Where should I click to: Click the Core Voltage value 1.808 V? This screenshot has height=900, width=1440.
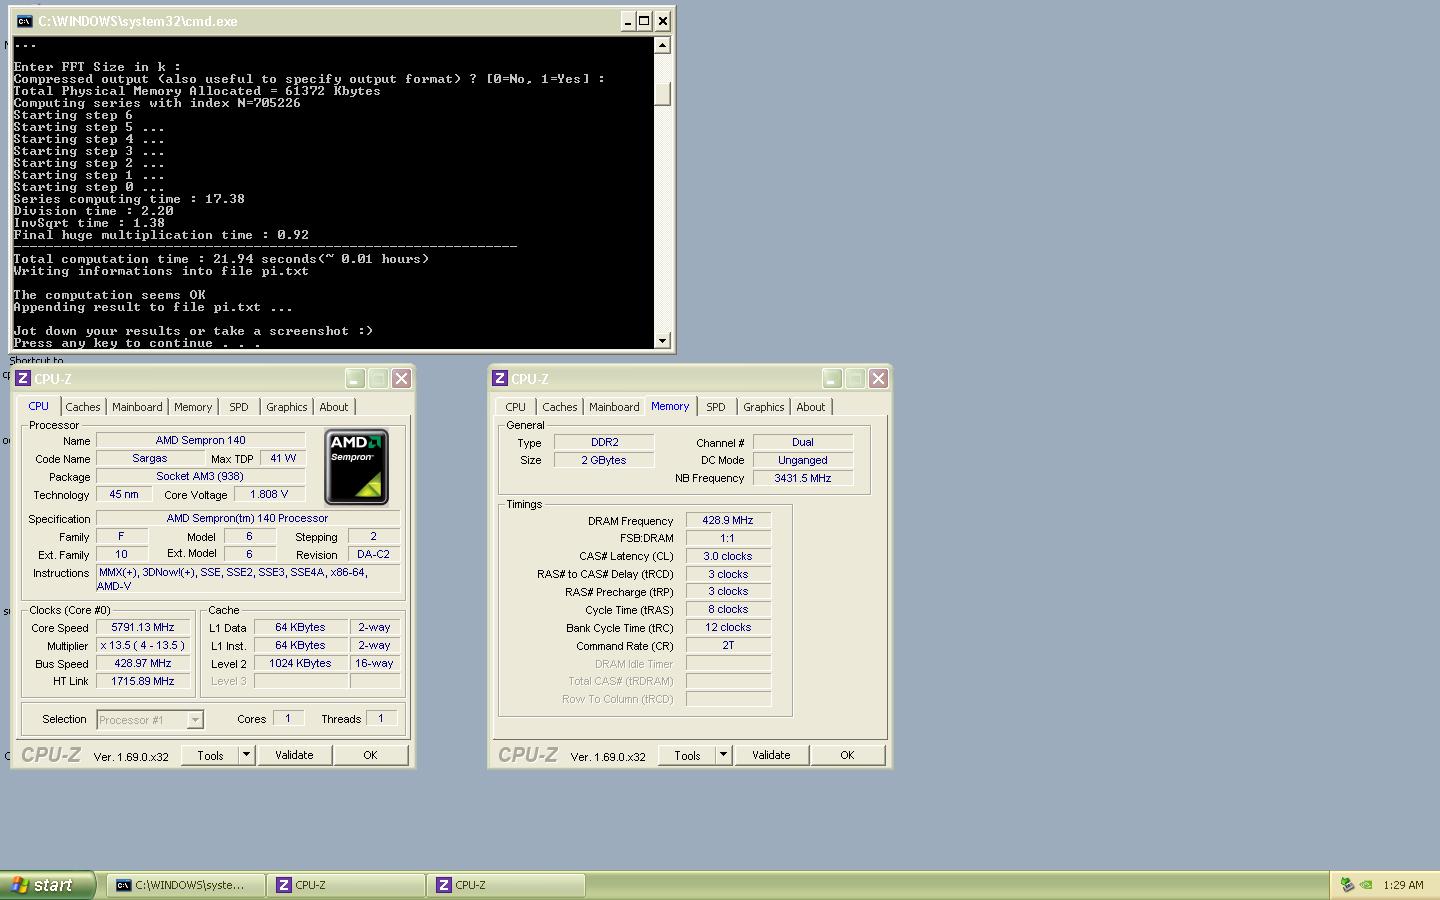pos(268,494)
